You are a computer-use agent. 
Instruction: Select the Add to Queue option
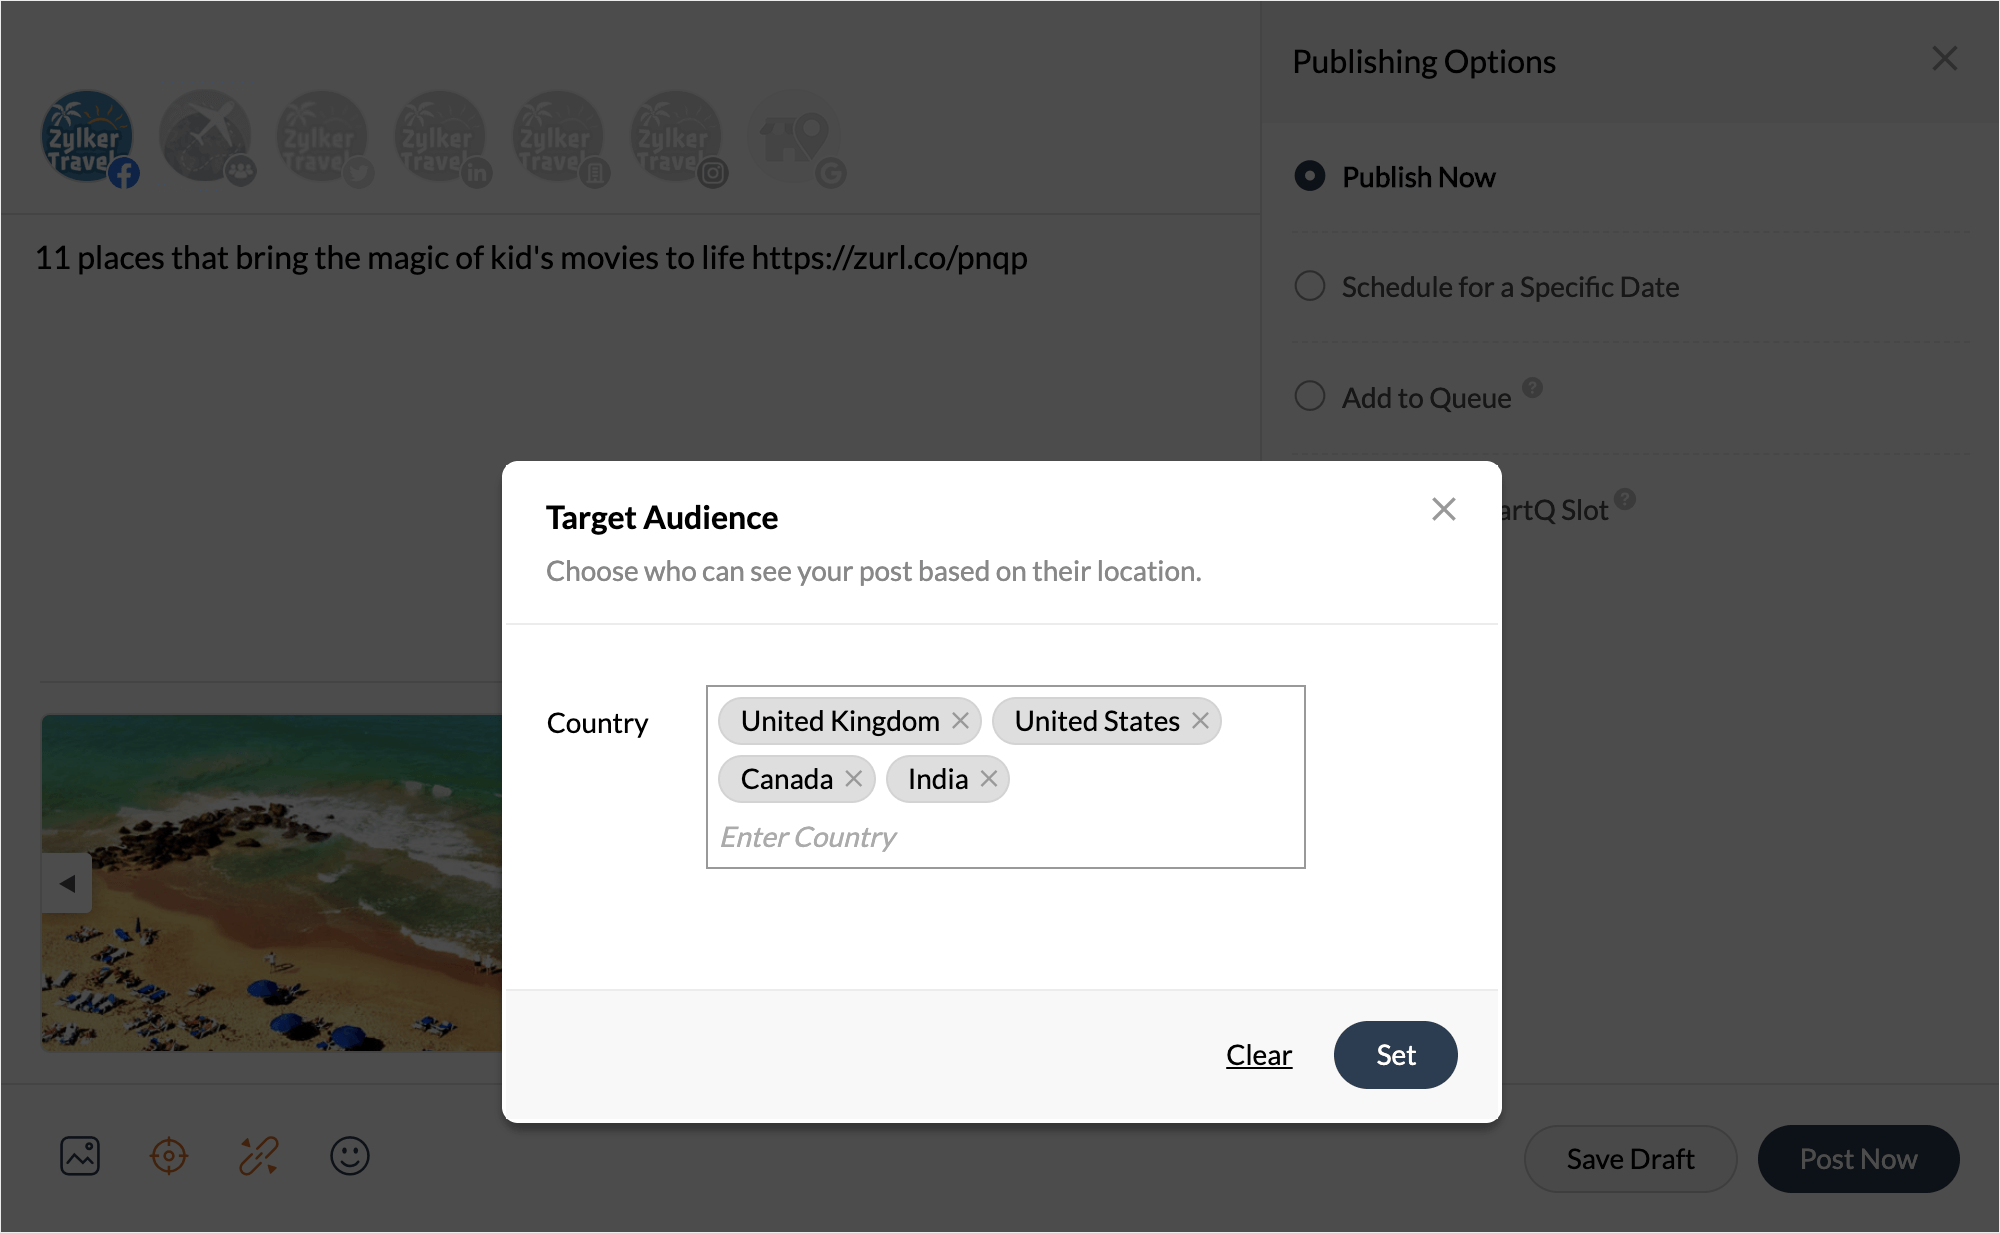click(x=1310, y=396)
